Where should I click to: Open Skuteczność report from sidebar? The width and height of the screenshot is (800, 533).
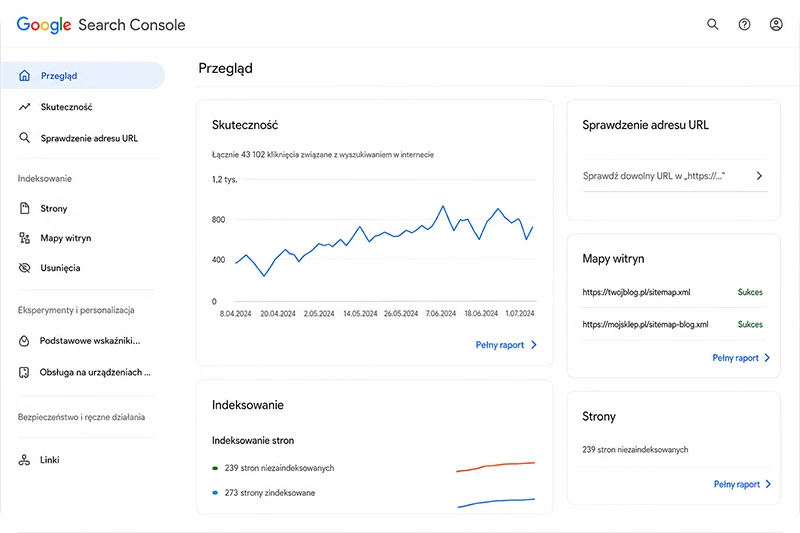(66, 107)
